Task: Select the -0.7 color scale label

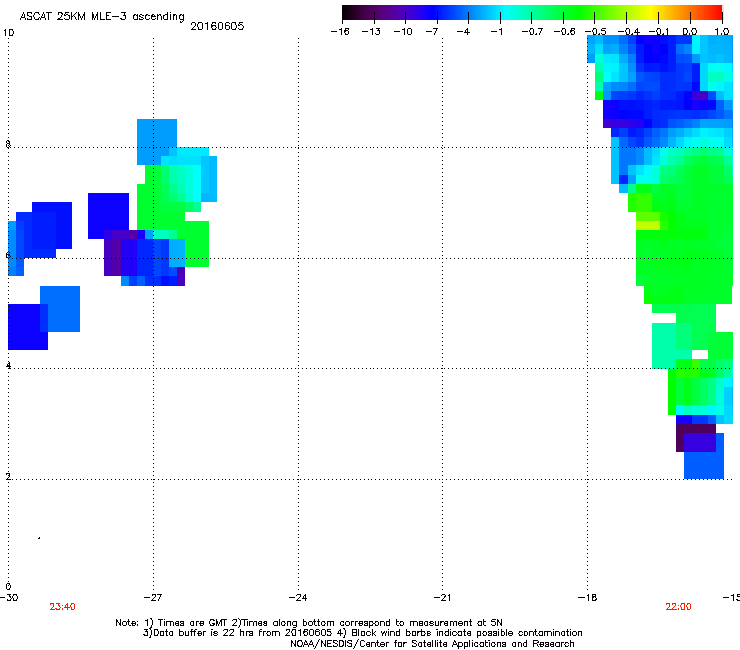Action: (x=532, y=32)
